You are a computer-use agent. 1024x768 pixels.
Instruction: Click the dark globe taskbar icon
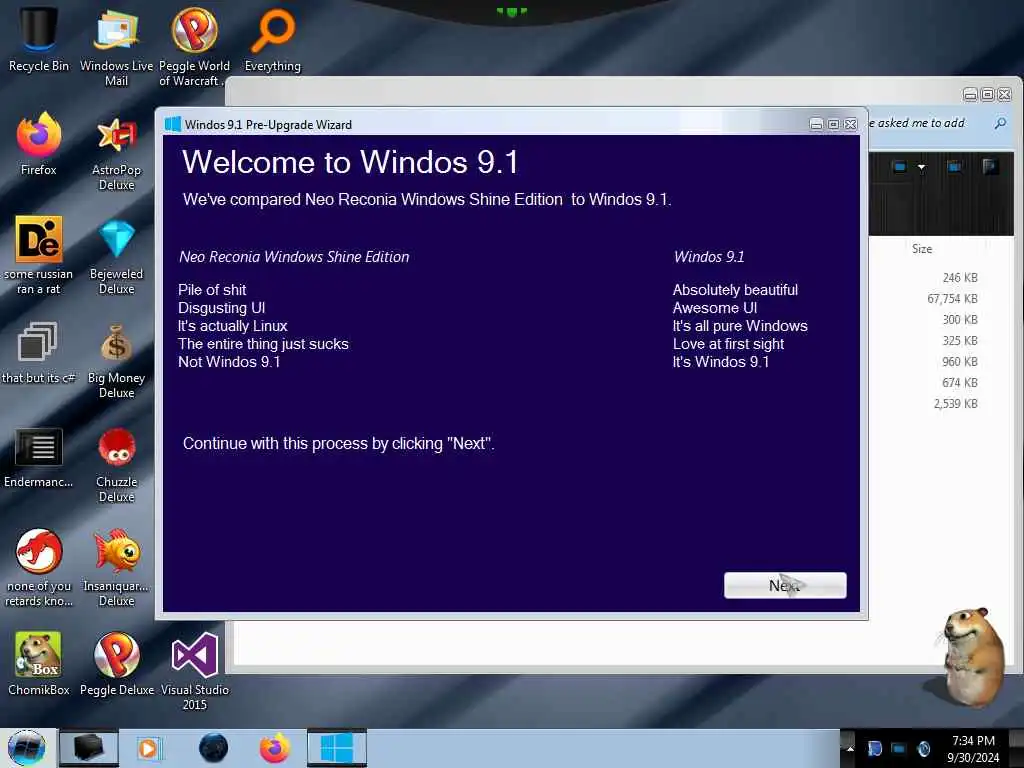tap(214, 748)
